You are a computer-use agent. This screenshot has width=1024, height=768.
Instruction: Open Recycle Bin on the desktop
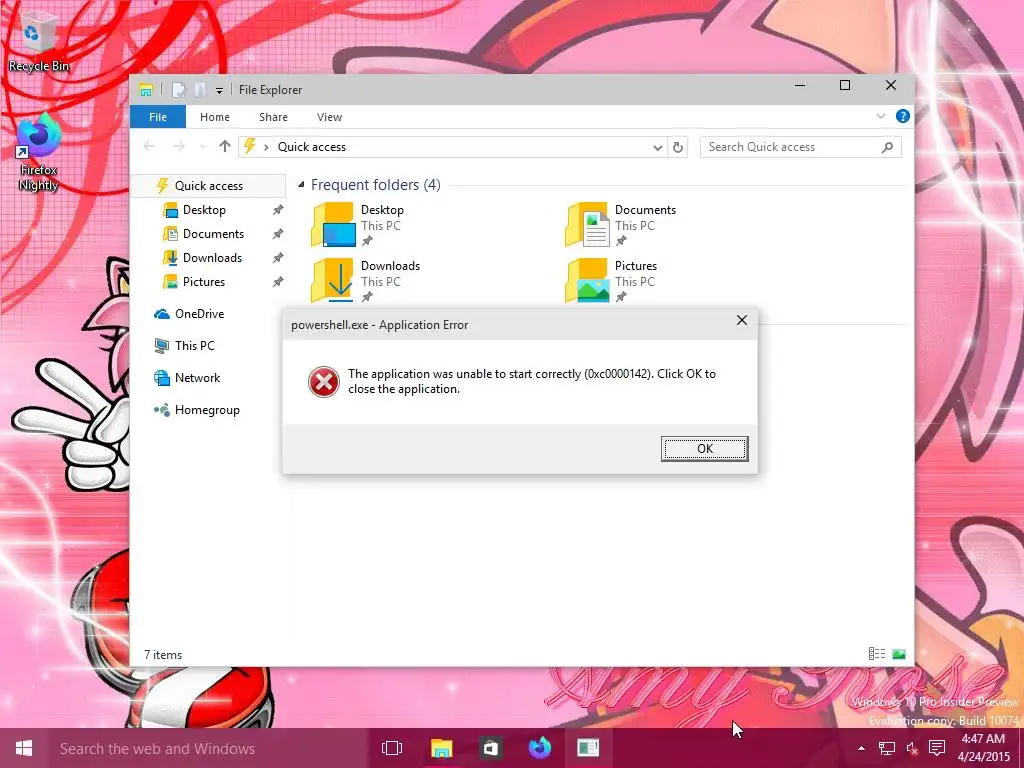pyautogui.click(x=39, y=40)
